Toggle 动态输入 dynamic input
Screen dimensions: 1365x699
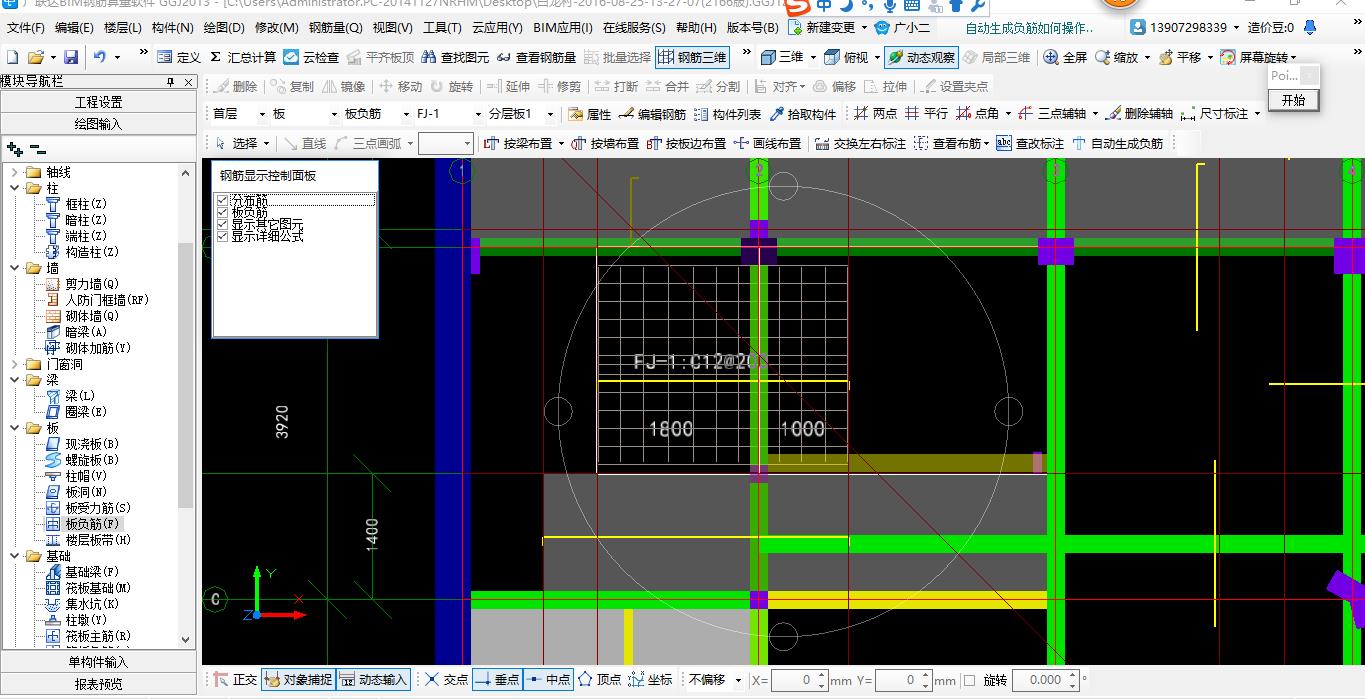374,680
